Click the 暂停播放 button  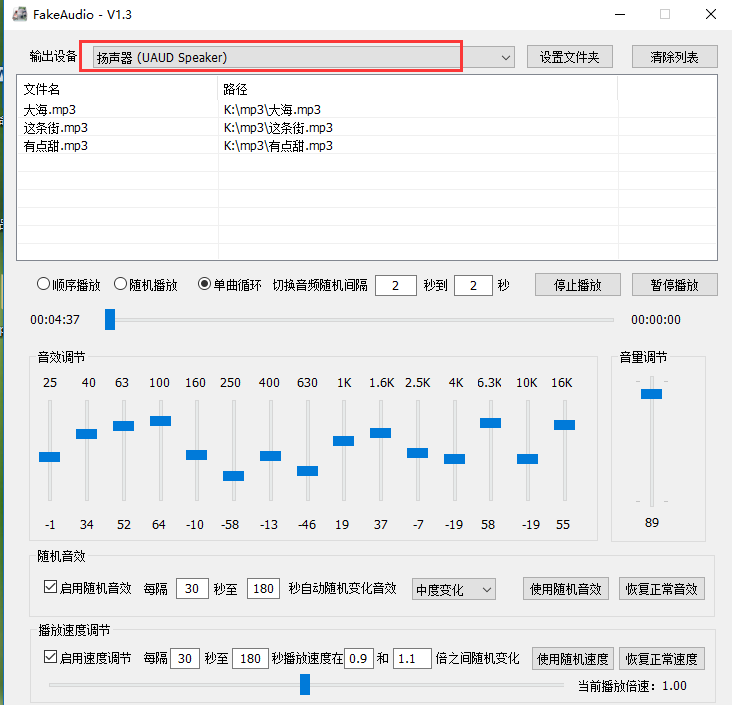tap(675, 285)
